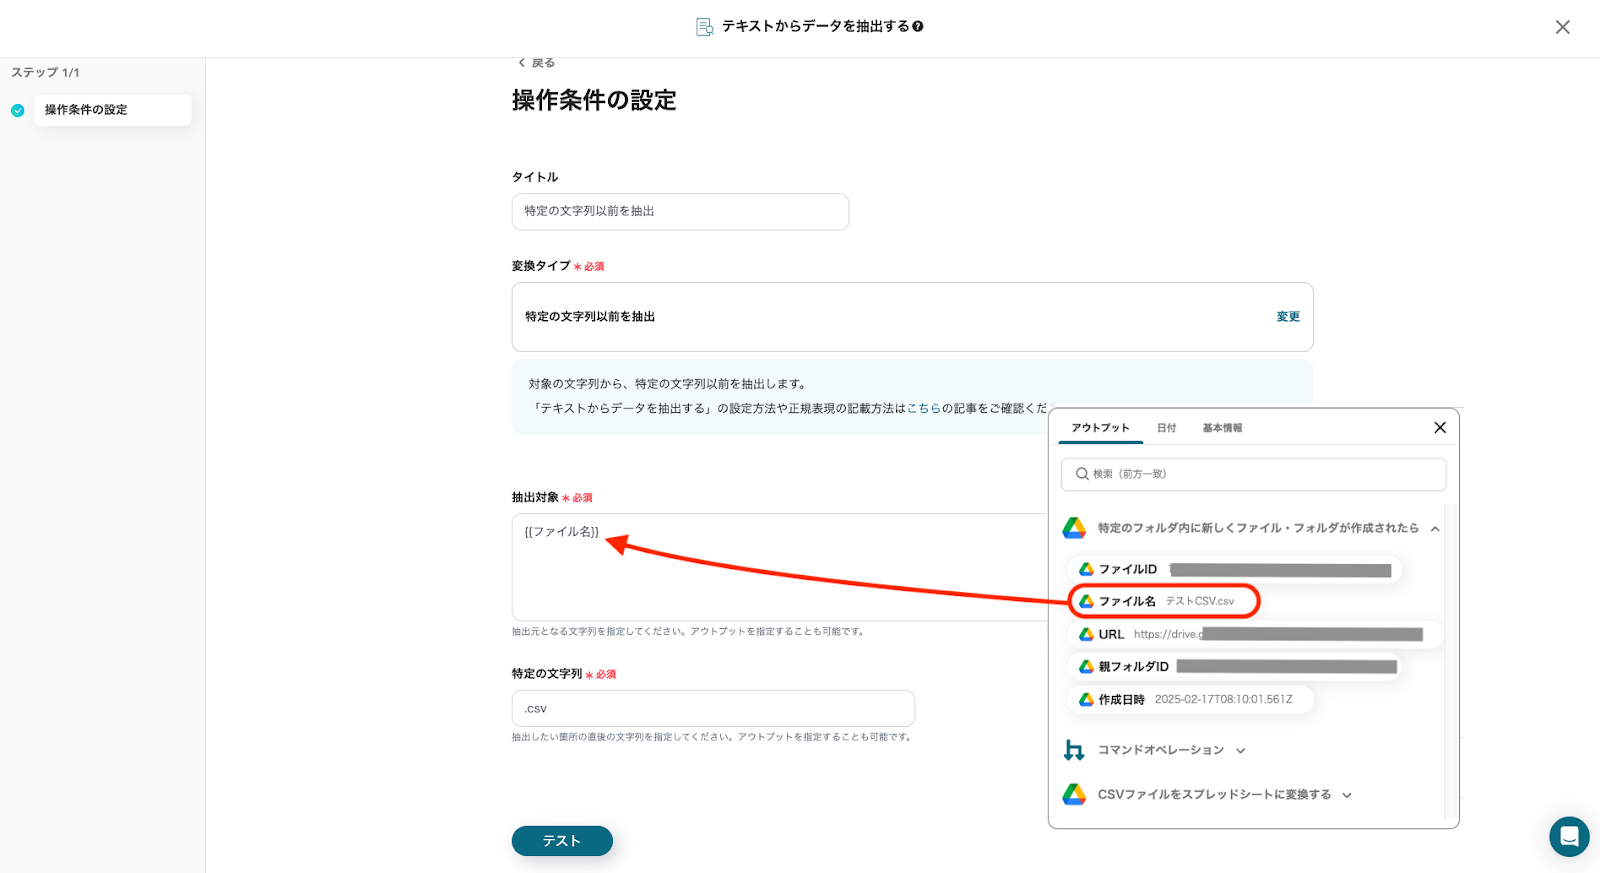Open the こちら help article link

tap(923, 408)
